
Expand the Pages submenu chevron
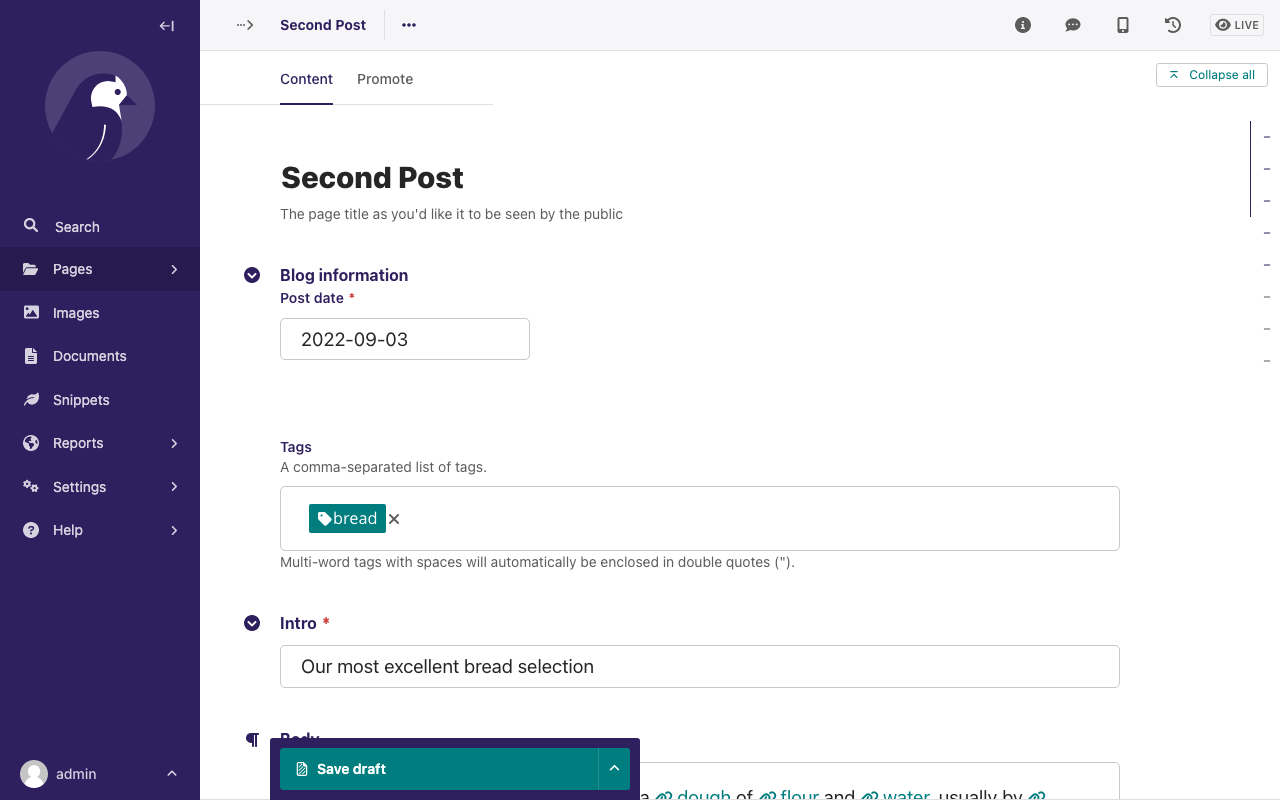tap(174, 269)
